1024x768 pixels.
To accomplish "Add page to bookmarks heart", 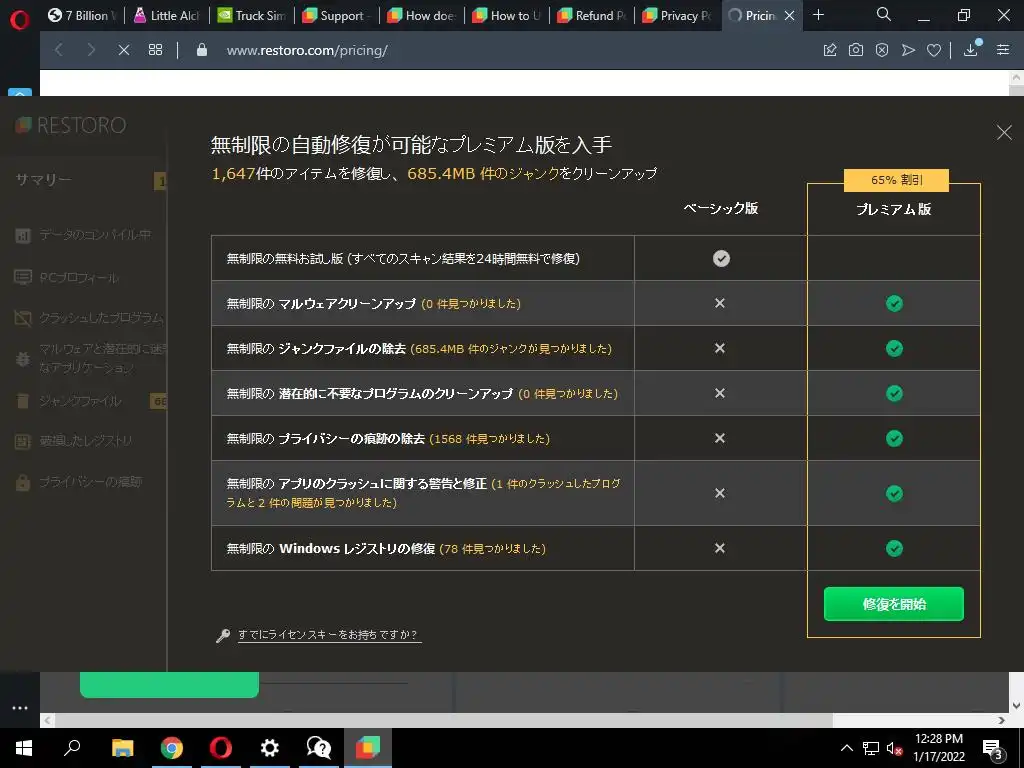I will coord(934,50).
